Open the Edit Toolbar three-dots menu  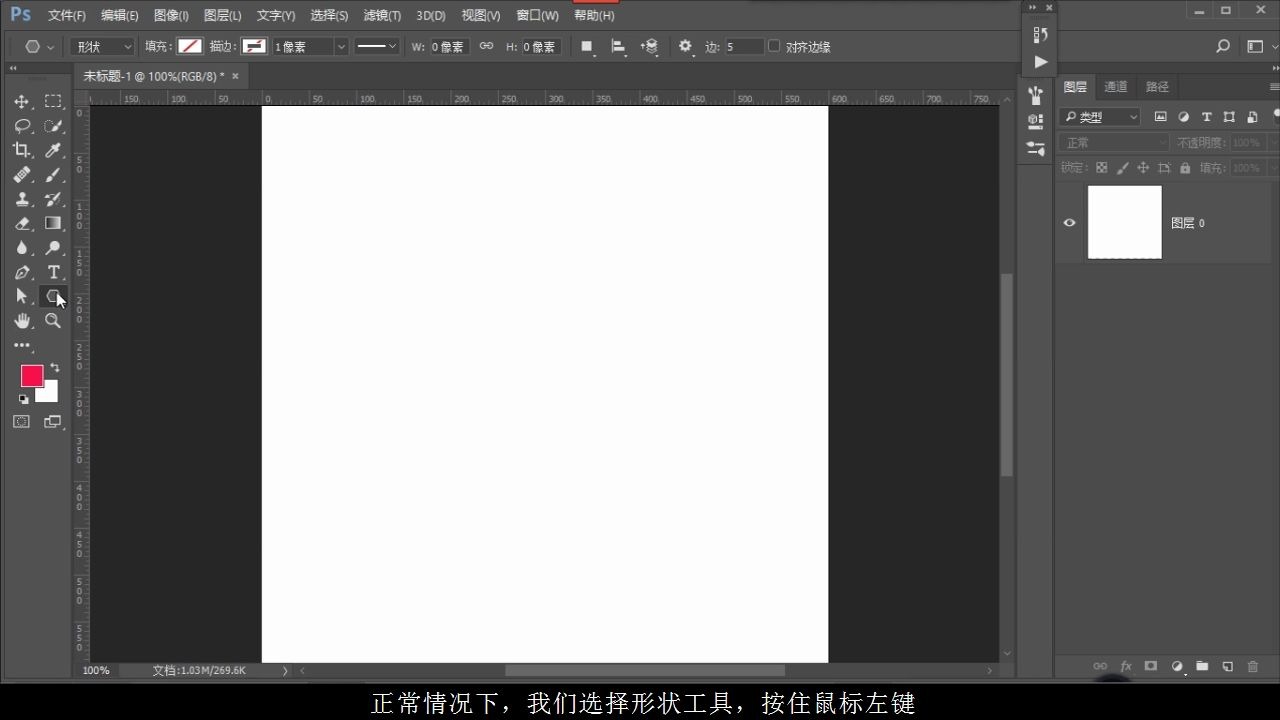21,345
